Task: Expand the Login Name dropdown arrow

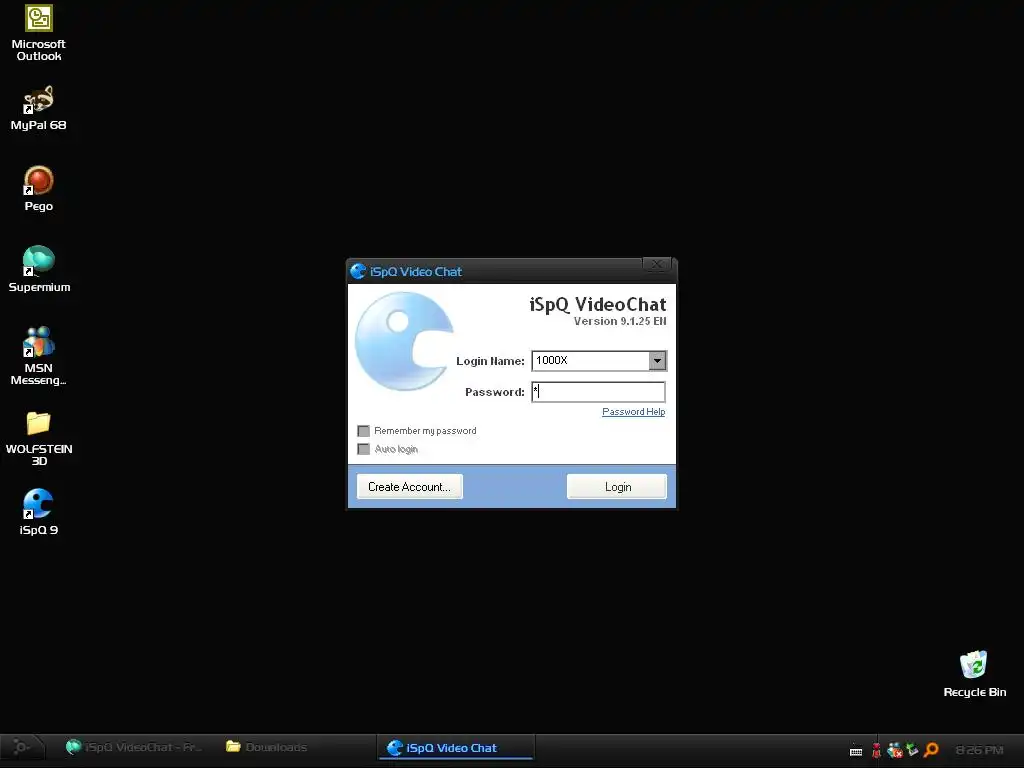Action: coord(657,360)
